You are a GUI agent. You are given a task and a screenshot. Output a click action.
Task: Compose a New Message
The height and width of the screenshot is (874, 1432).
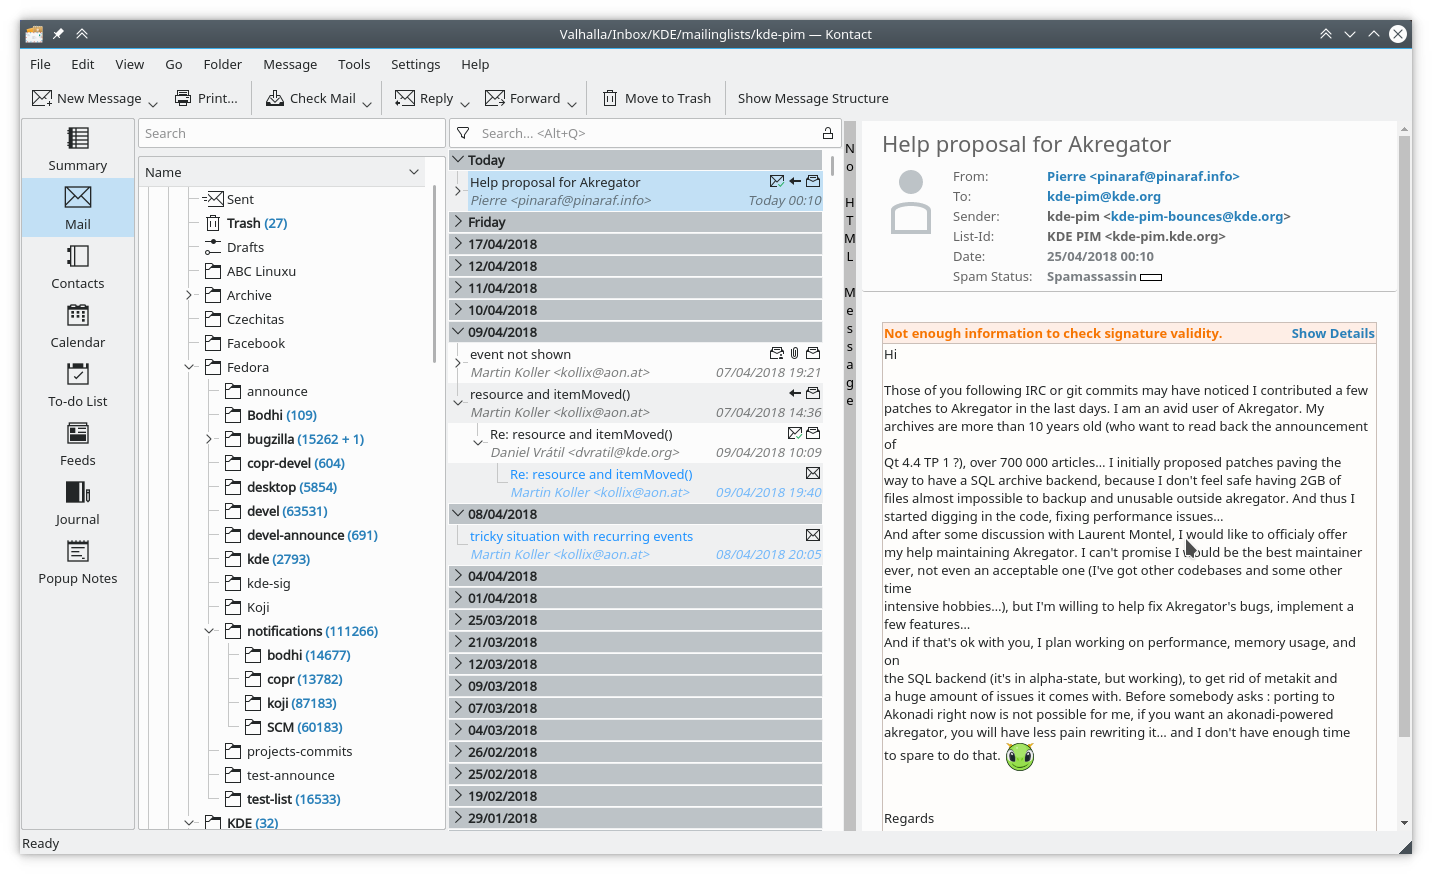[x=87, y=98]
